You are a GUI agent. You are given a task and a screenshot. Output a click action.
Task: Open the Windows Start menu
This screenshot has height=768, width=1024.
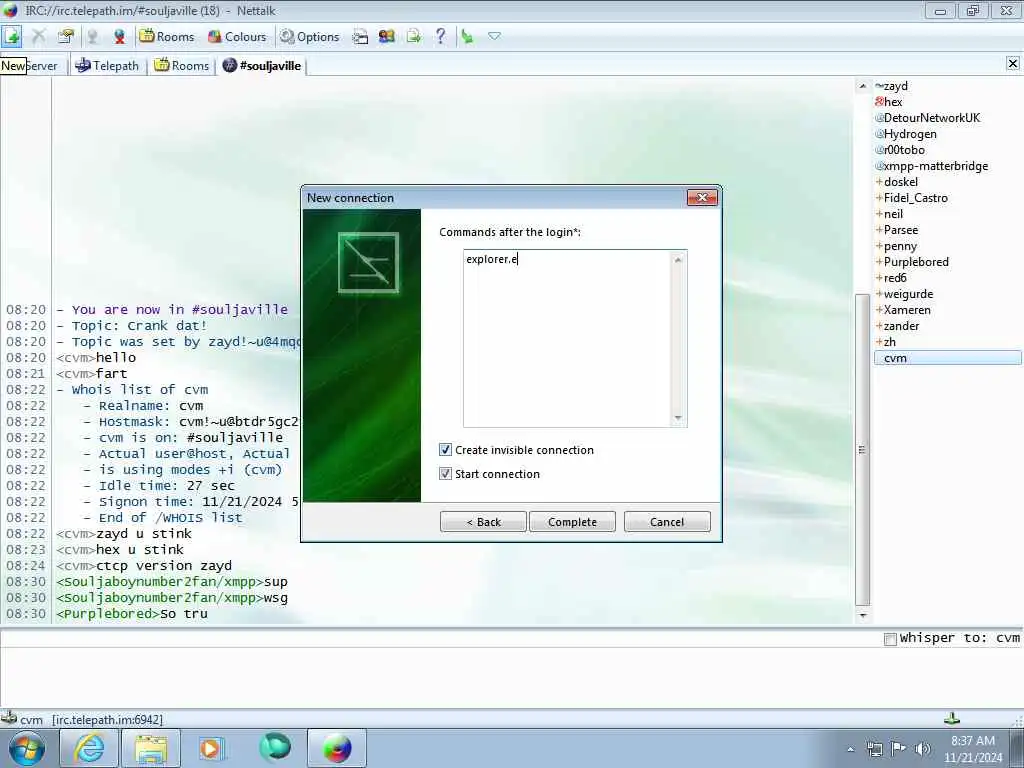(27, 748)
